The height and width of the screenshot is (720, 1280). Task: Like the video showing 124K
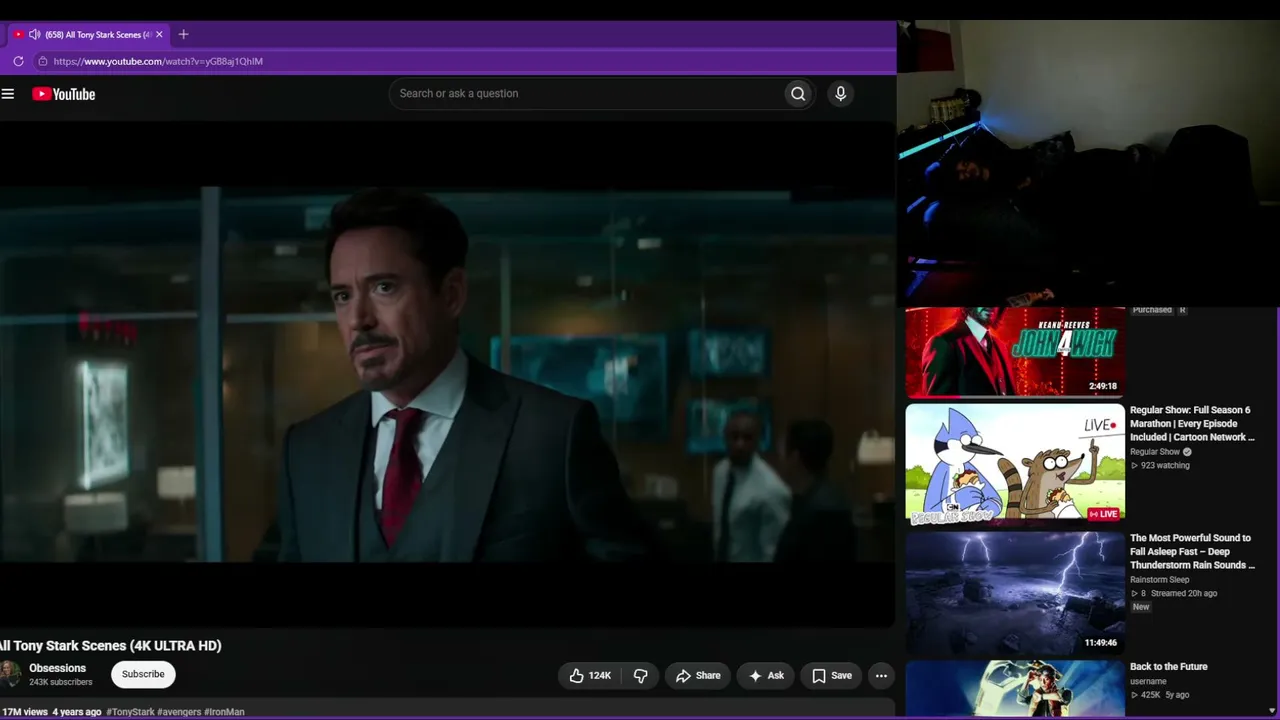[x=590, y=676]
